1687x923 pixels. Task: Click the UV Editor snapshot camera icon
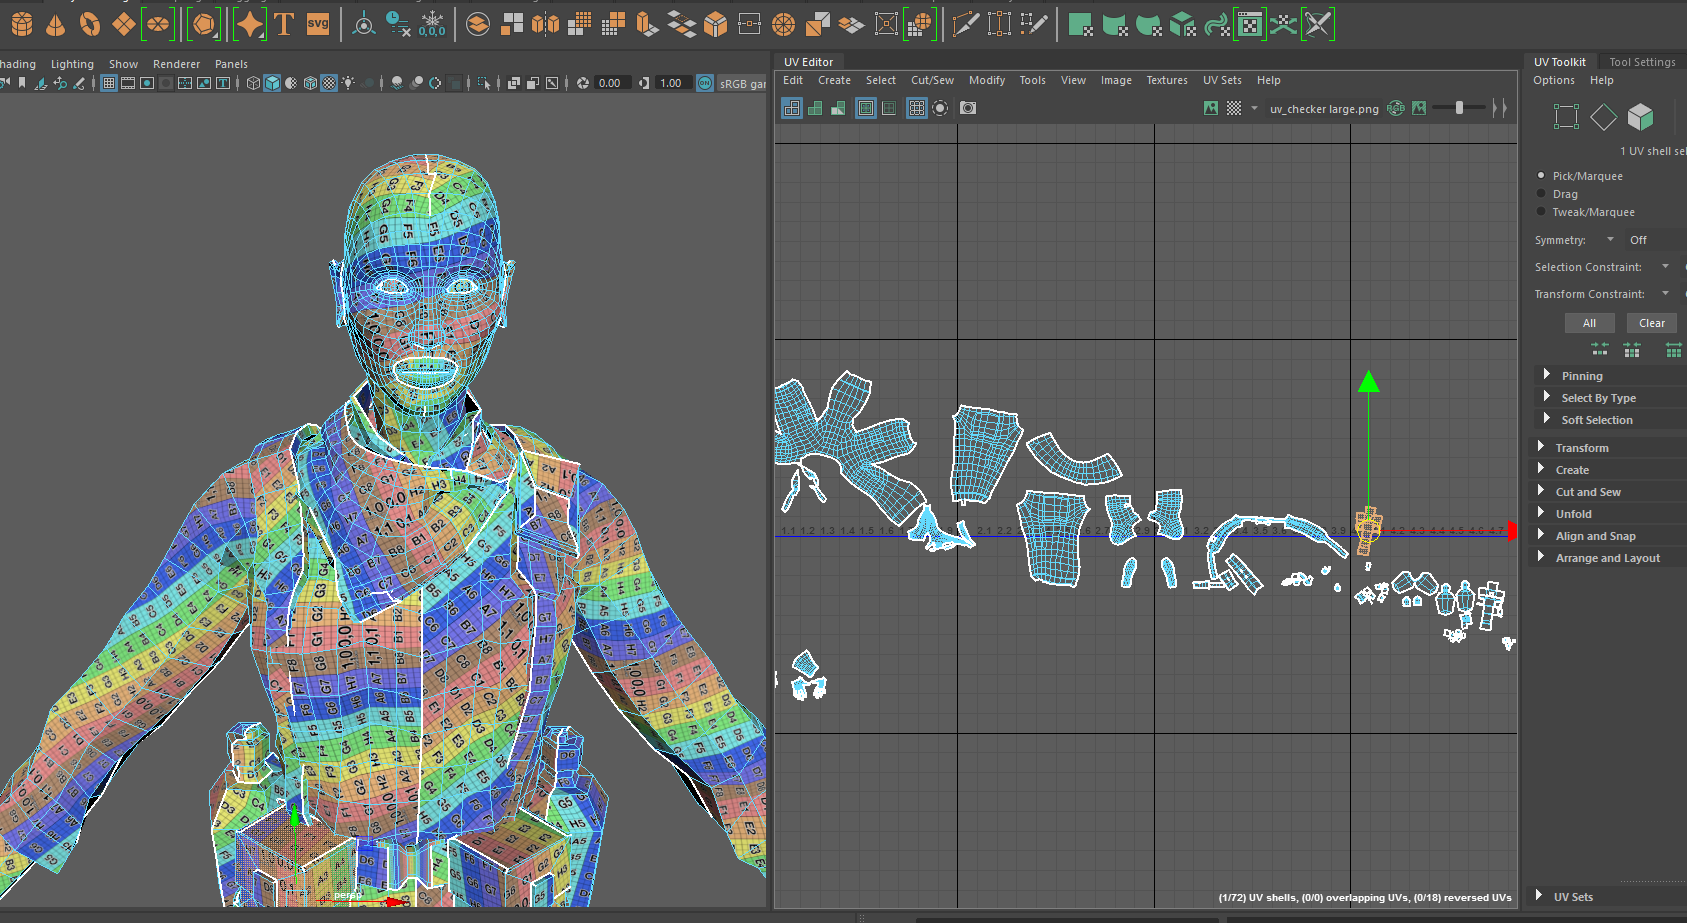tap(968, 108)
